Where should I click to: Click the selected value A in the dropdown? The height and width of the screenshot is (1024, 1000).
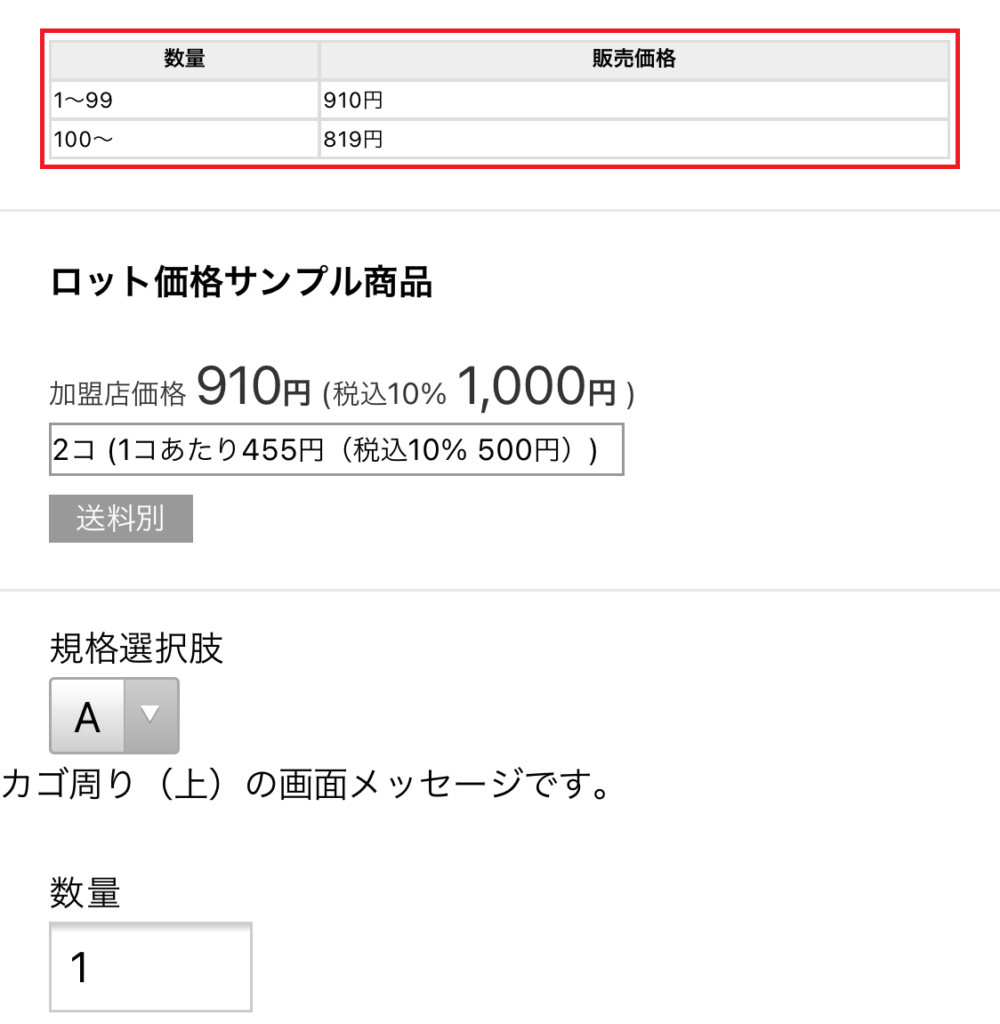(88, 716)
